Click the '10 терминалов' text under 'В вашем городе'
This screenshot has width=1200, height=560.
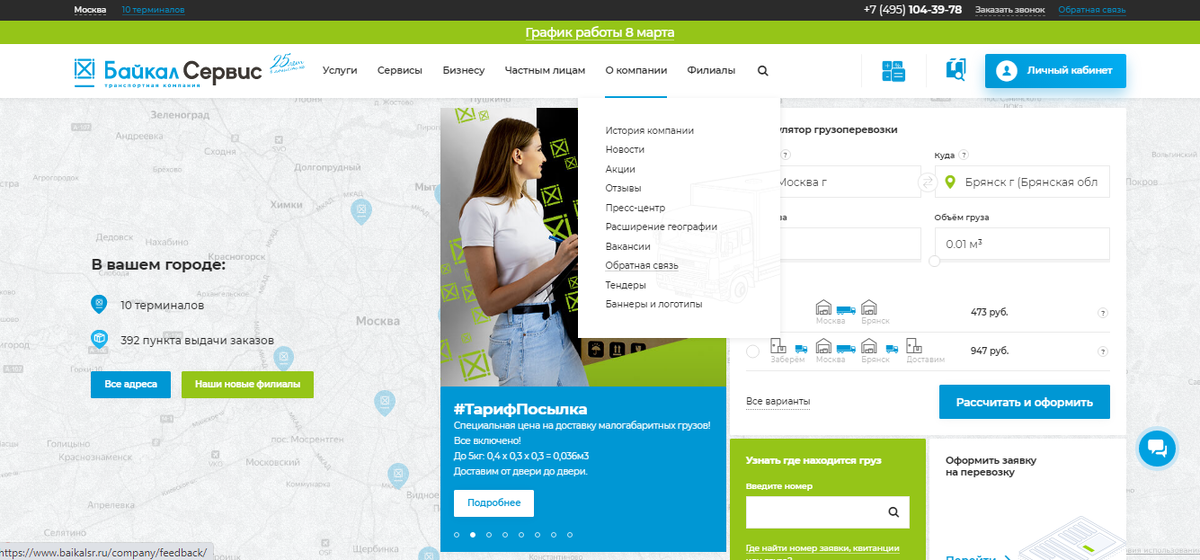tap(162, 304)
